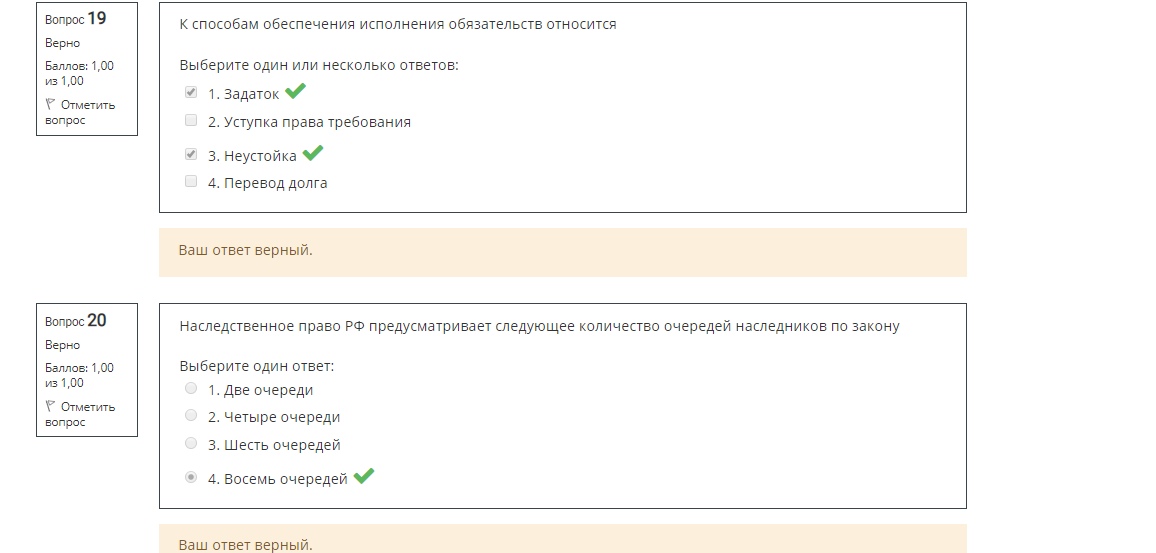1156x553 pixels.
Task: Click the flag icon in question 19 box
Action: pyautogui.click(x=50, y=105)
